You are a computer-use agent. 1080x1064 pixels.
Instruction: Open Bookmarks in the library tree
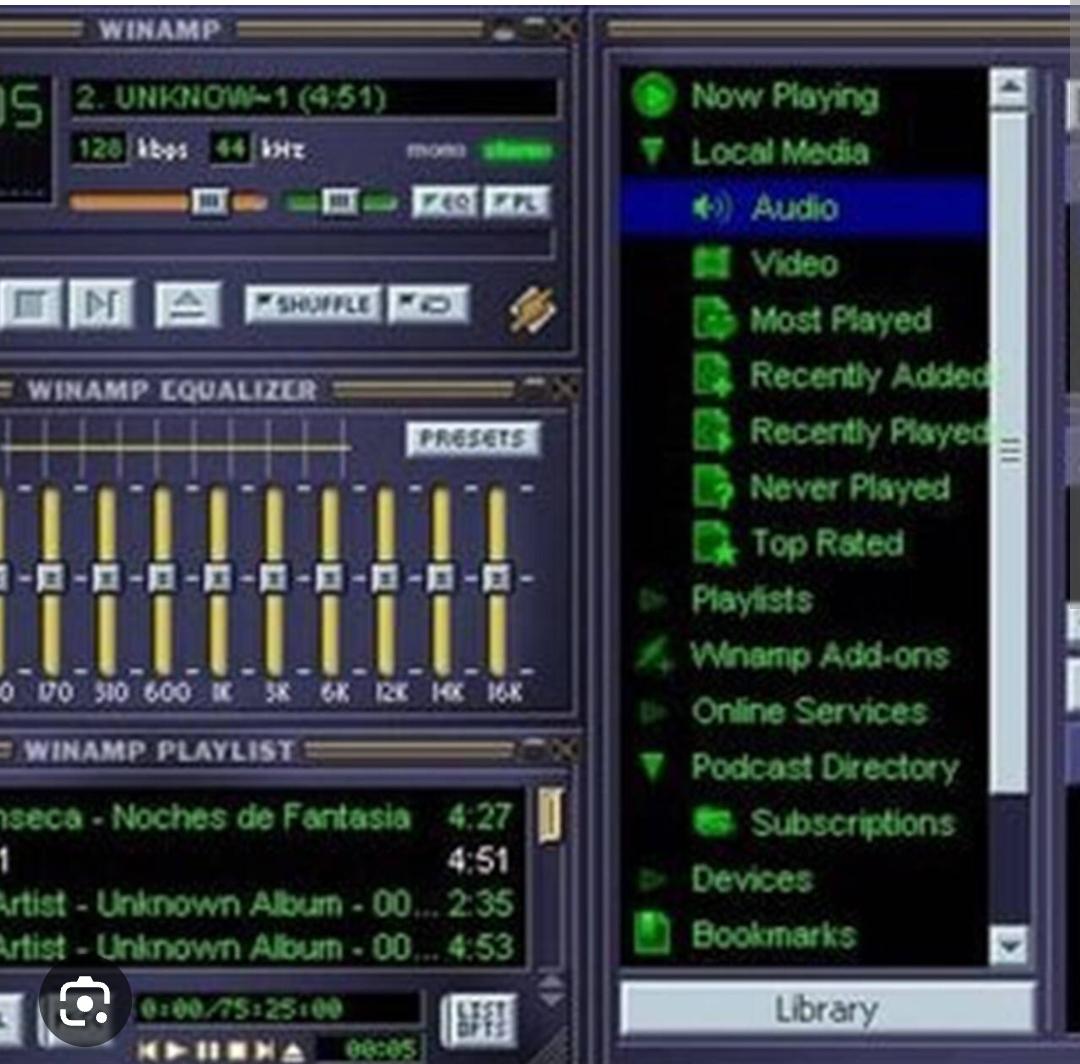772,935
